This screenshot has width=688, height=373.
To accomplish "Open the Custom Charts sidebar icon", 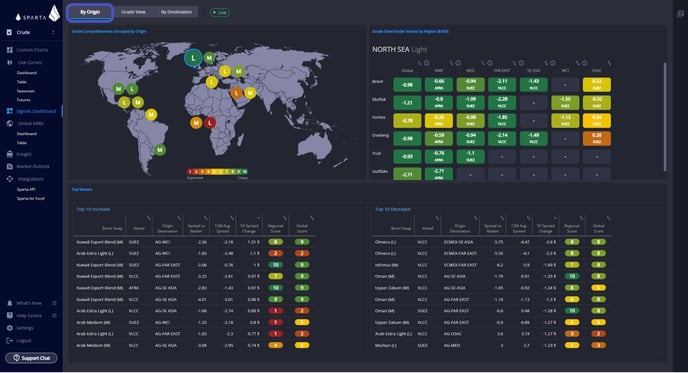I will (10, 50).
